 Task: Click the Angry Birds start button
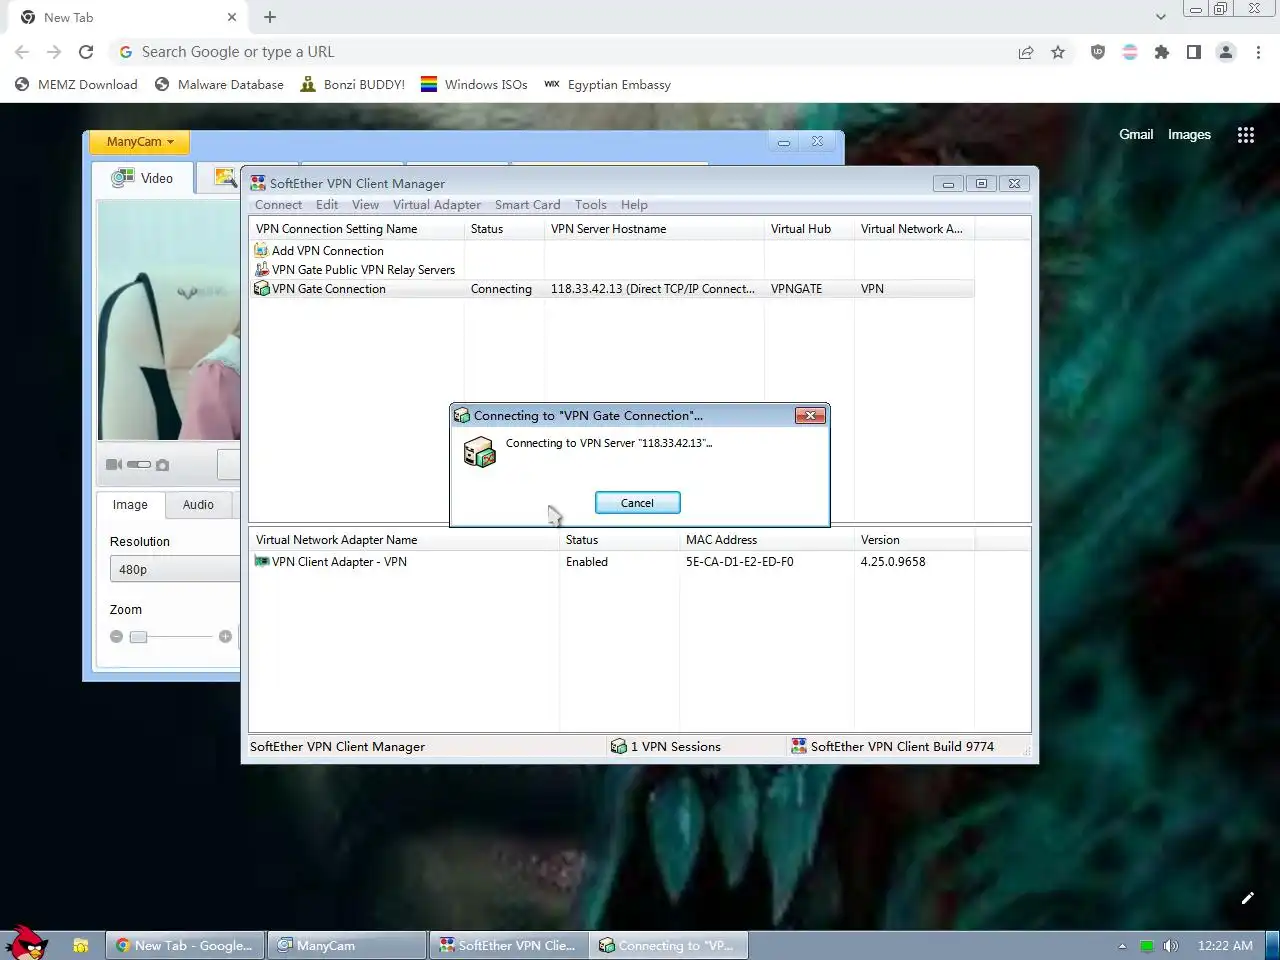coord(26,943)
